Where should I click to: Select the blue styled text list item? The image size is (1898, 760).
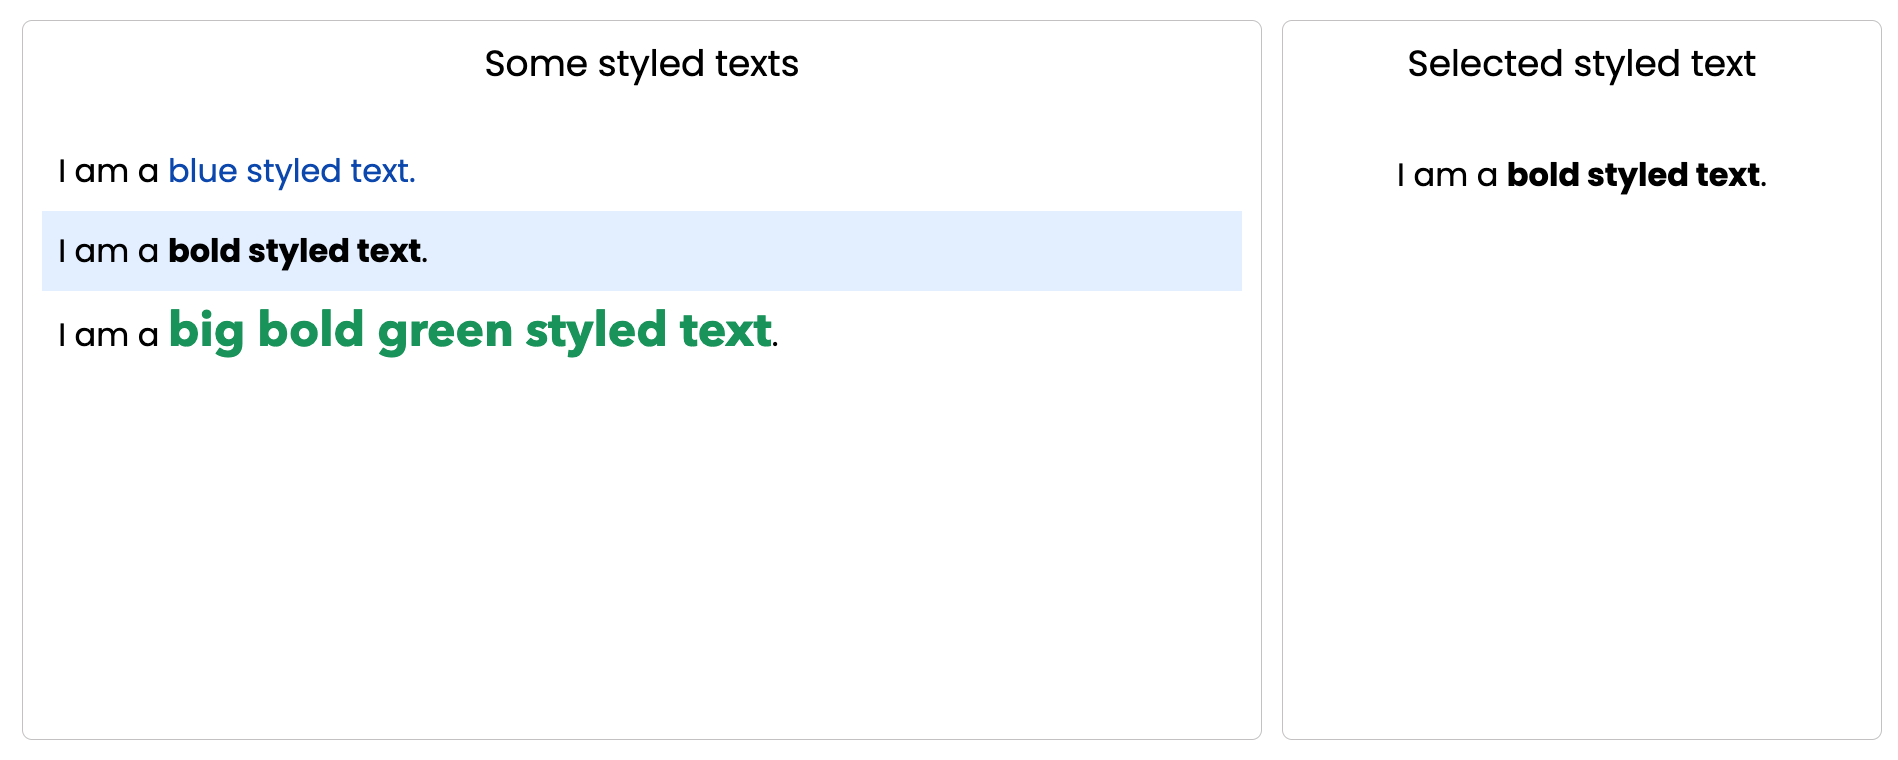pos(641,171)
